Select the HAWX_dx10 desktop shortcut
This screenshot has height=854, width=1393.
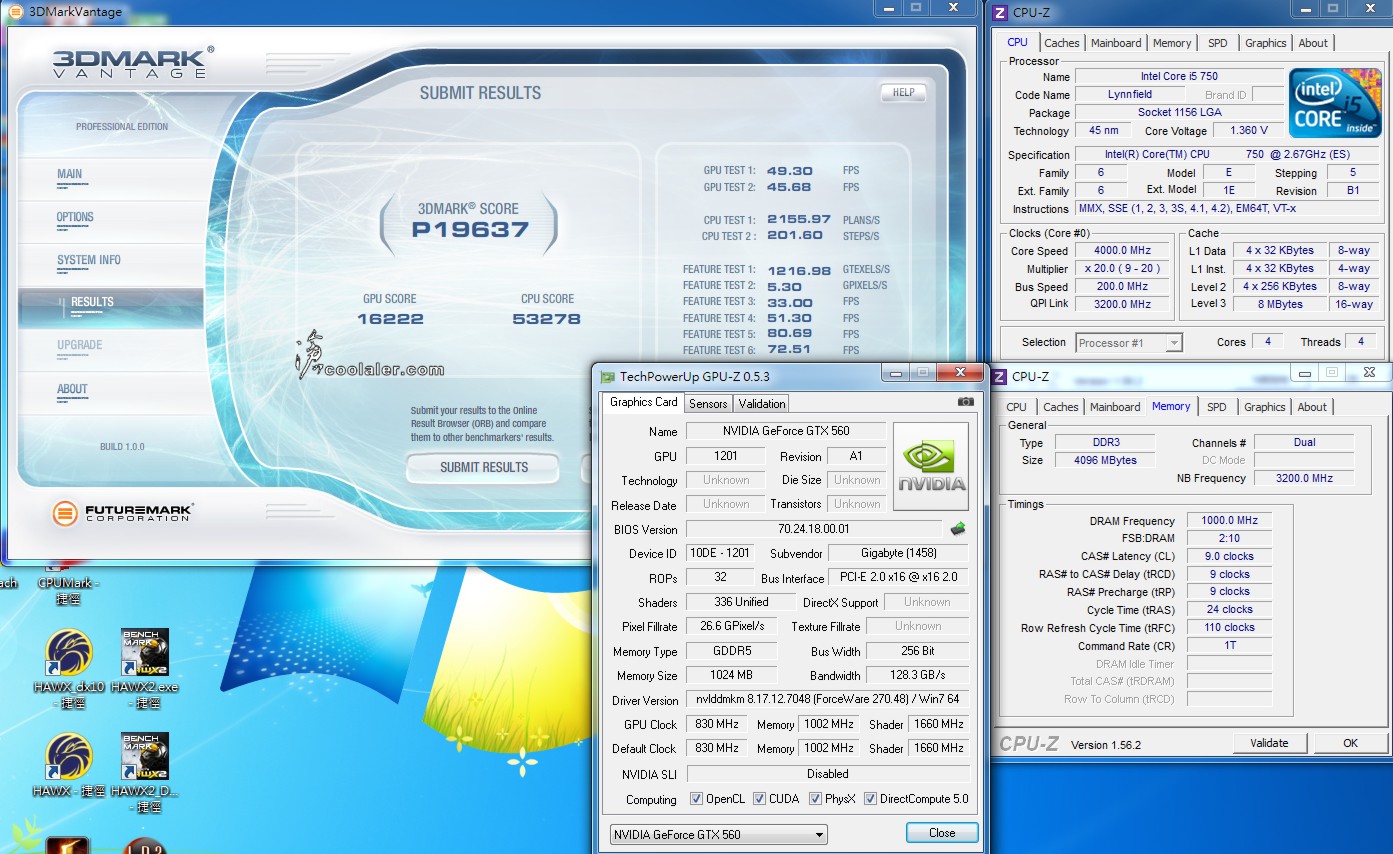click(67, 669)
